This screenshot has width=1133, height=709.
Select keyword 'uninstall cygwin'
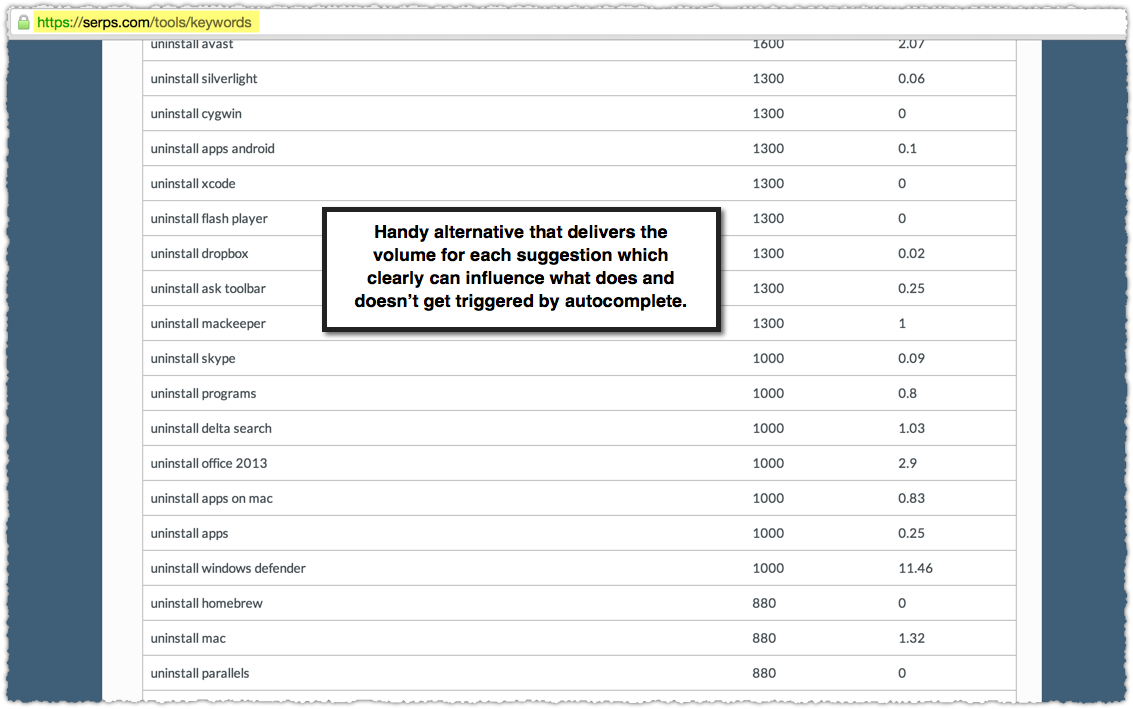point(196,114)
